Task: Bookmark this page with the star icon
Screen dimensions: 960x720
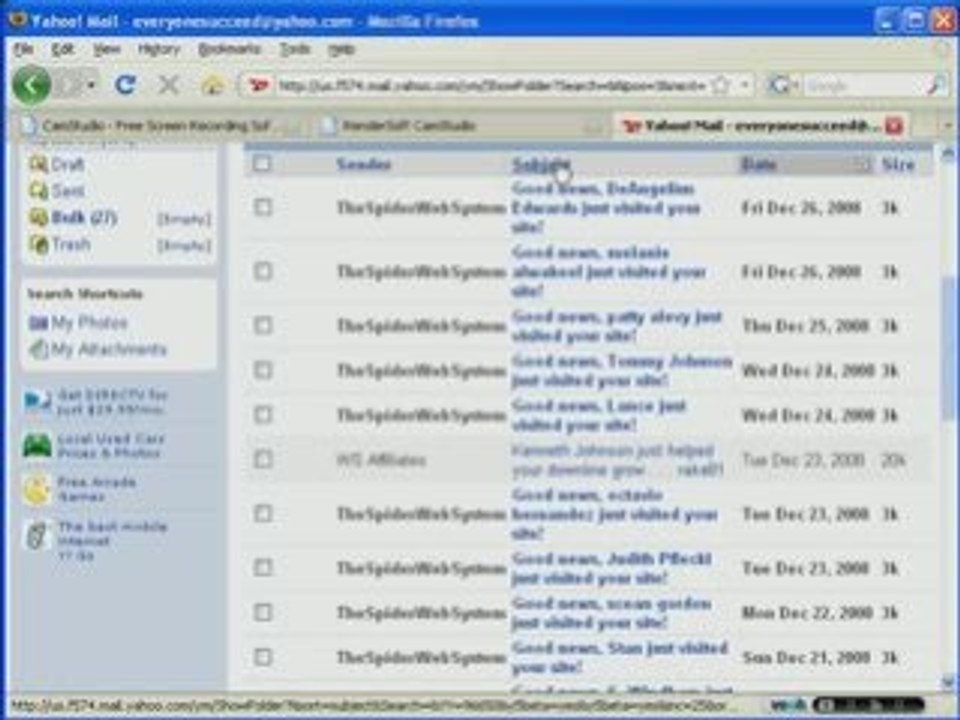Action: (x=722, y=84)
